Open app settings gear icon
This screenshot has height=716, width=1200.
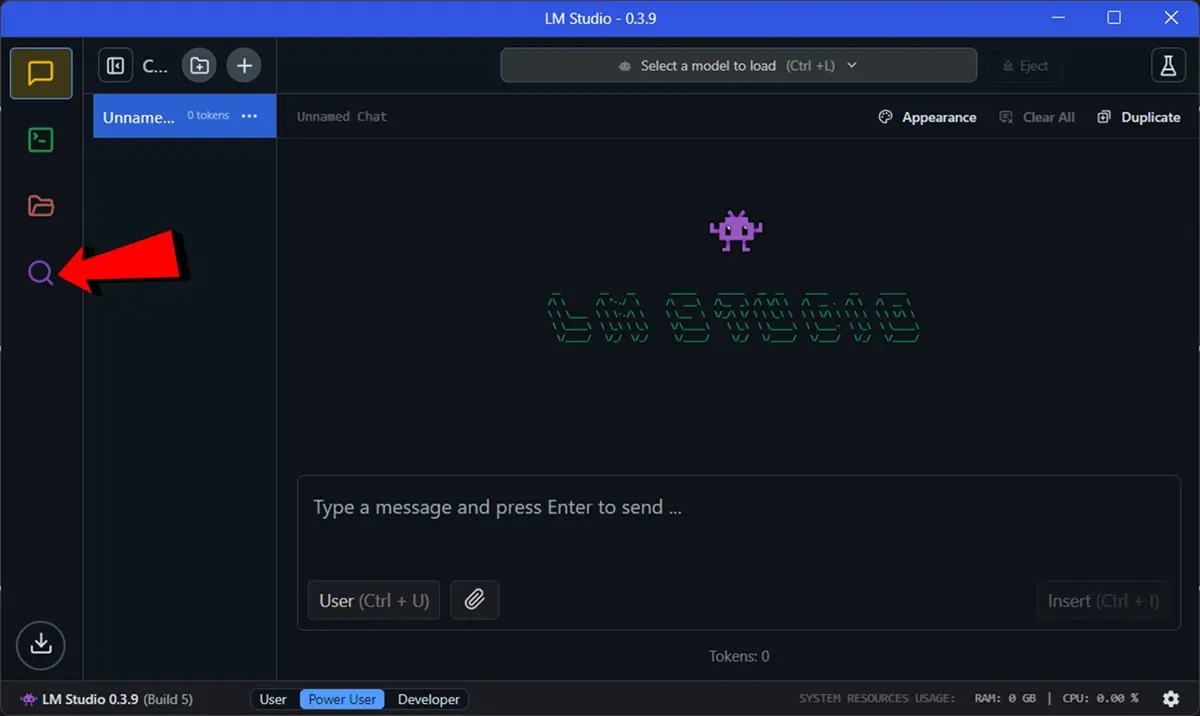click(1171, 699)
